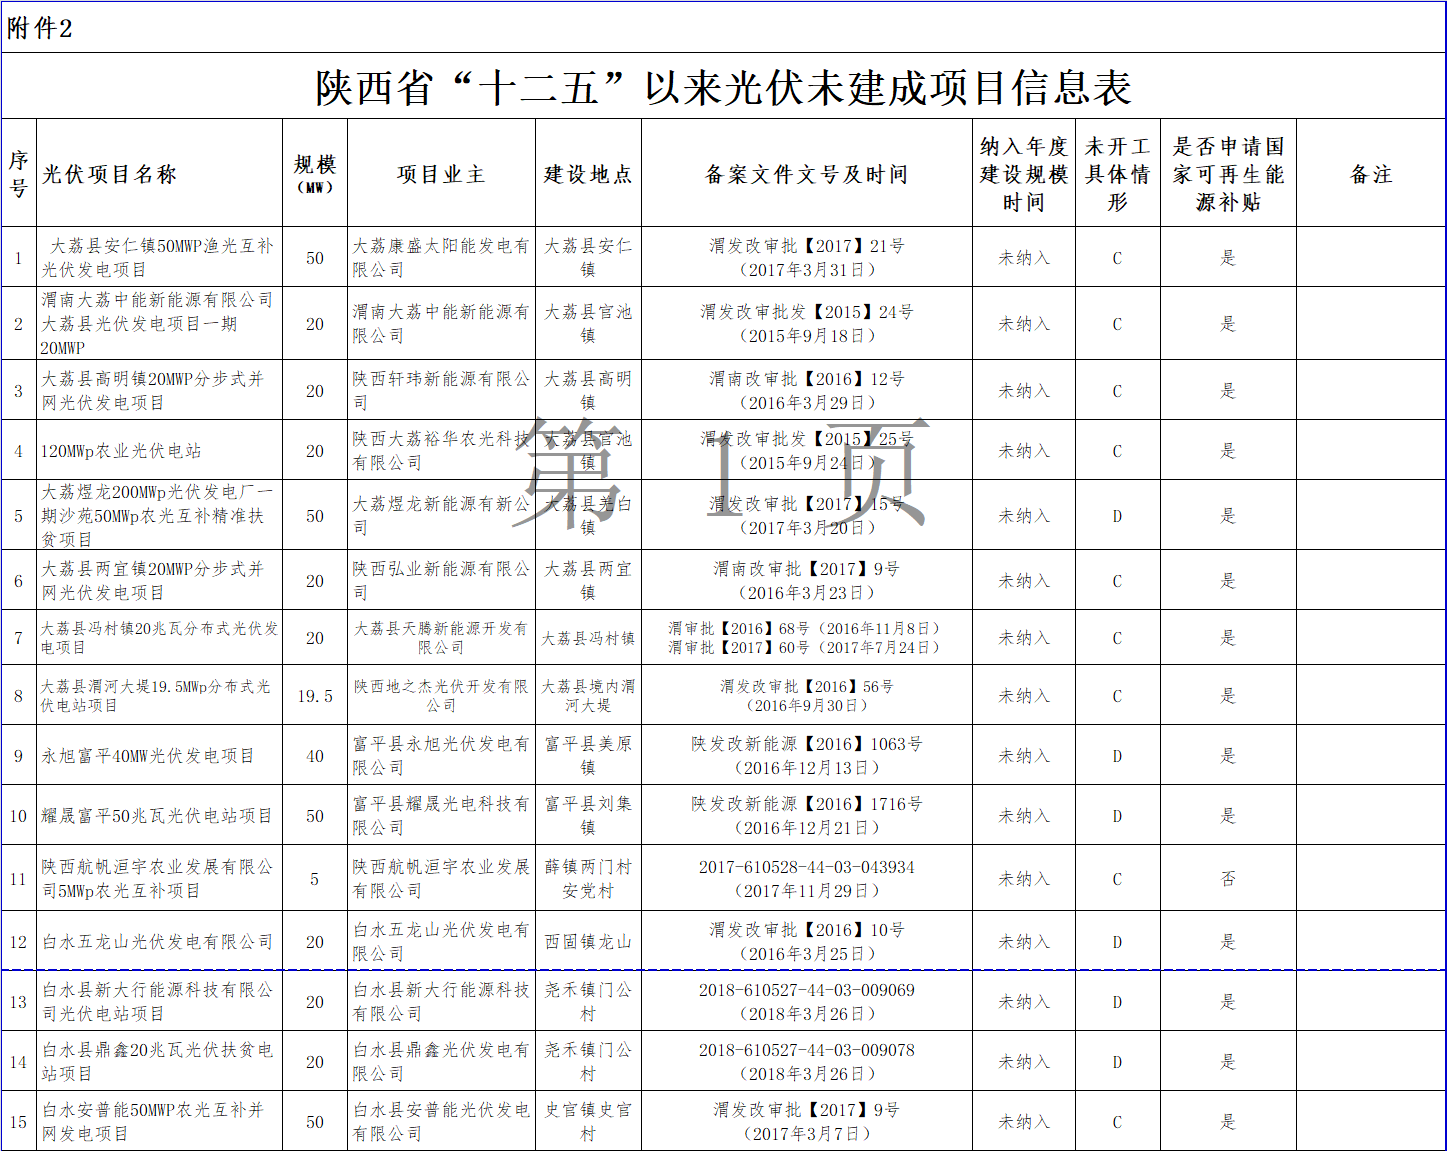Click owner 大荔康盛太阳能发电有限公司
Viewport: 1447px width, 1151px height.
(441, 257)
